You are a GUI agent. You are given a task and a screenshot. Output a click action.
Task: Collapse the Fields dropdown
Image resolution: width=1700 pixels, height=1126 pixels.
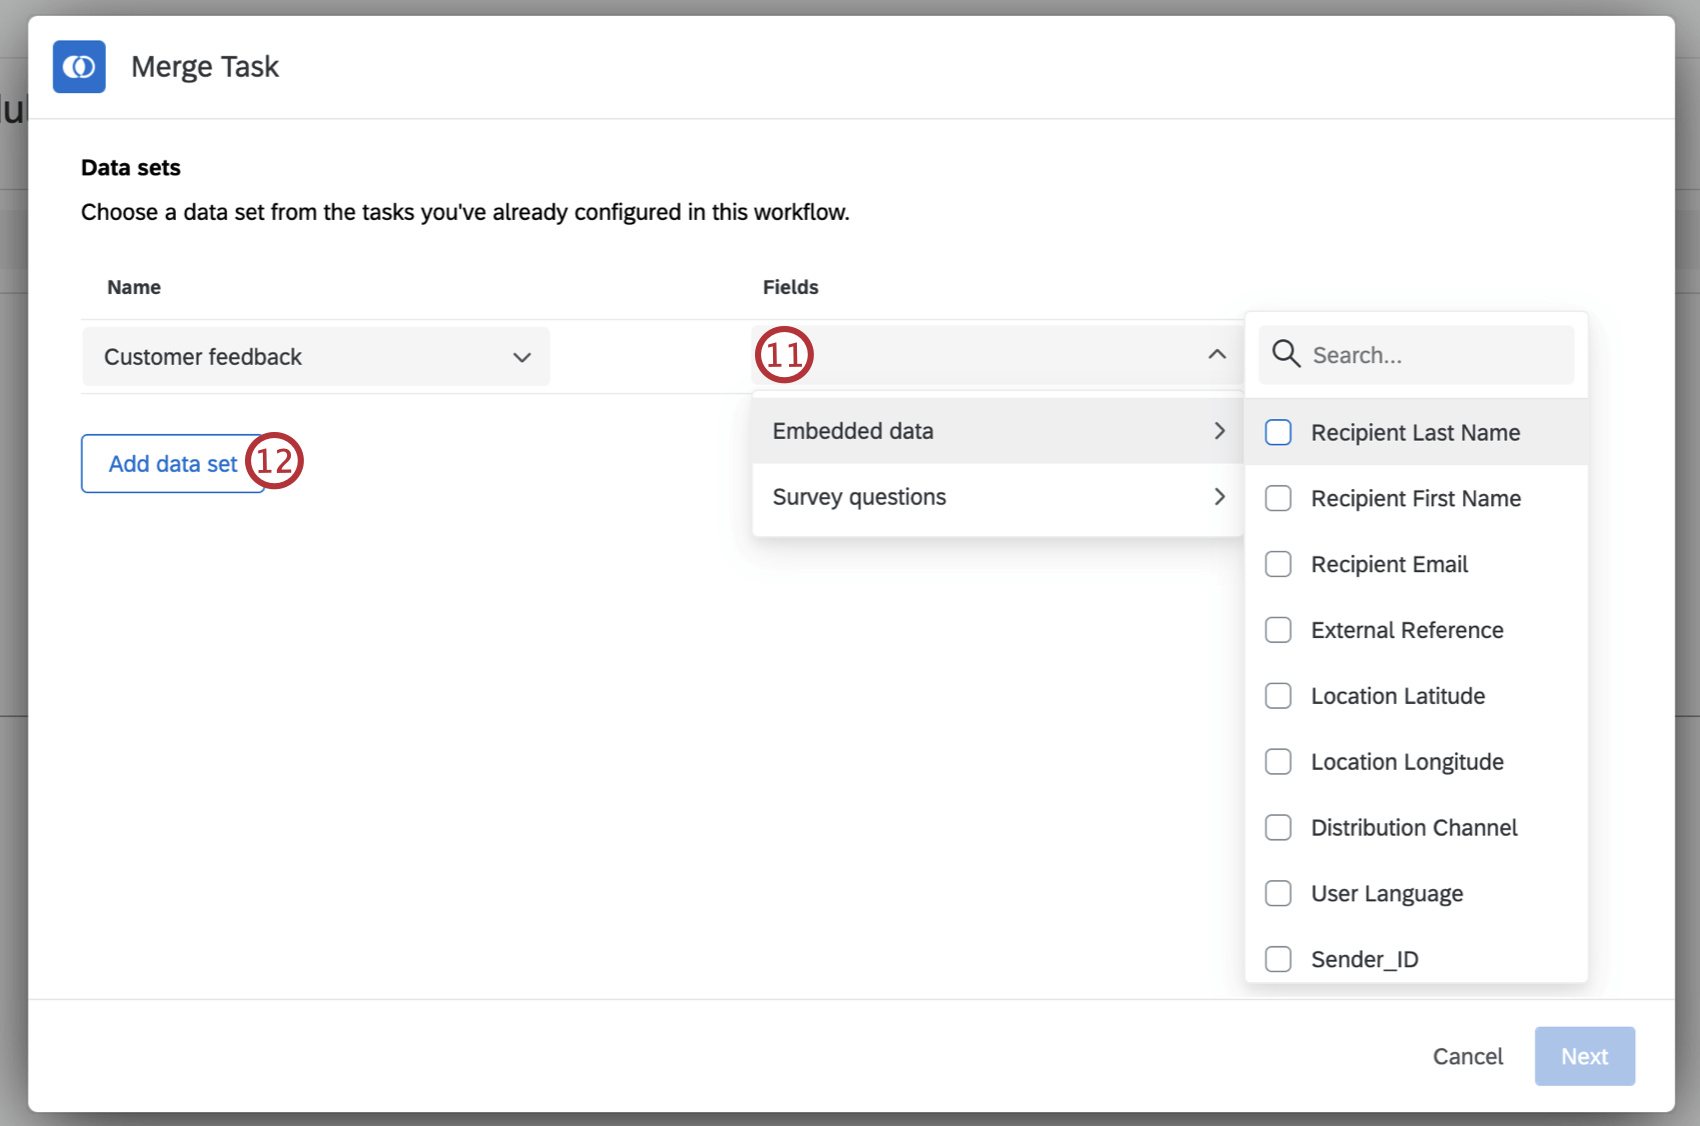coord(1216,355)
